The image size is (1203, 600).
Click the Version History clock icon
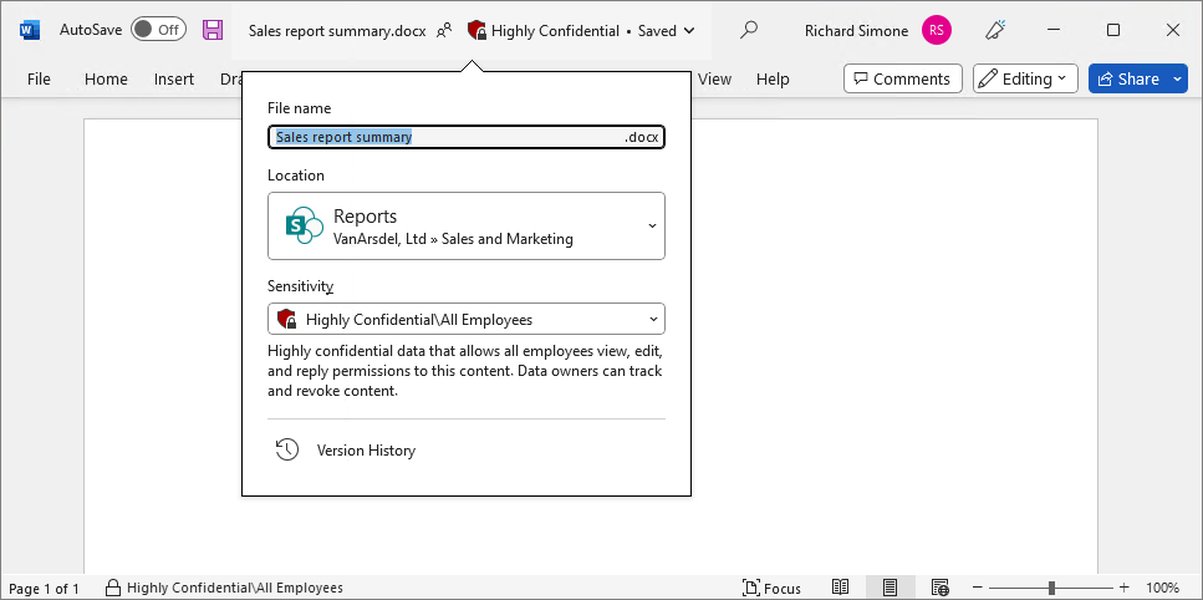(x=287, y=450)
